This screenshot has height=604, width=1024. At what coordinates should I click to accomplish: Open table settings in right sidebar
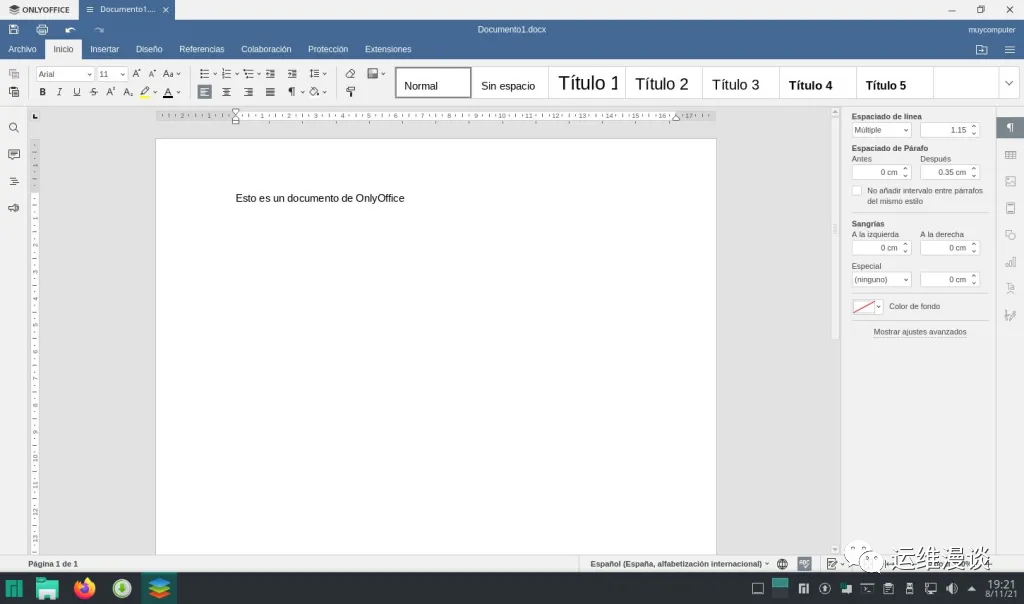click(x=1010, y=155)
